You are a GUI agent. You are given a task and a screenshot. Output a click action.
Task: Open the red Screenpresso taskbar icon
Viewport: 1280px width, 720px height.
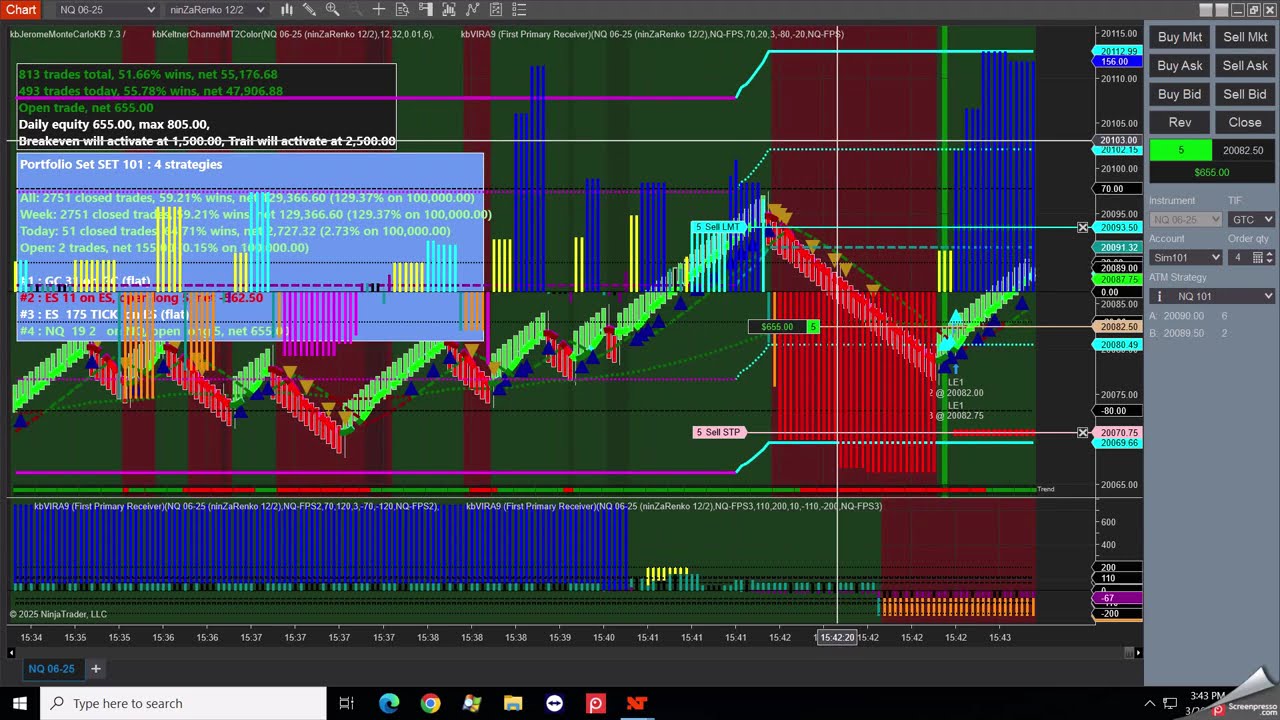(x=595, y=703)
